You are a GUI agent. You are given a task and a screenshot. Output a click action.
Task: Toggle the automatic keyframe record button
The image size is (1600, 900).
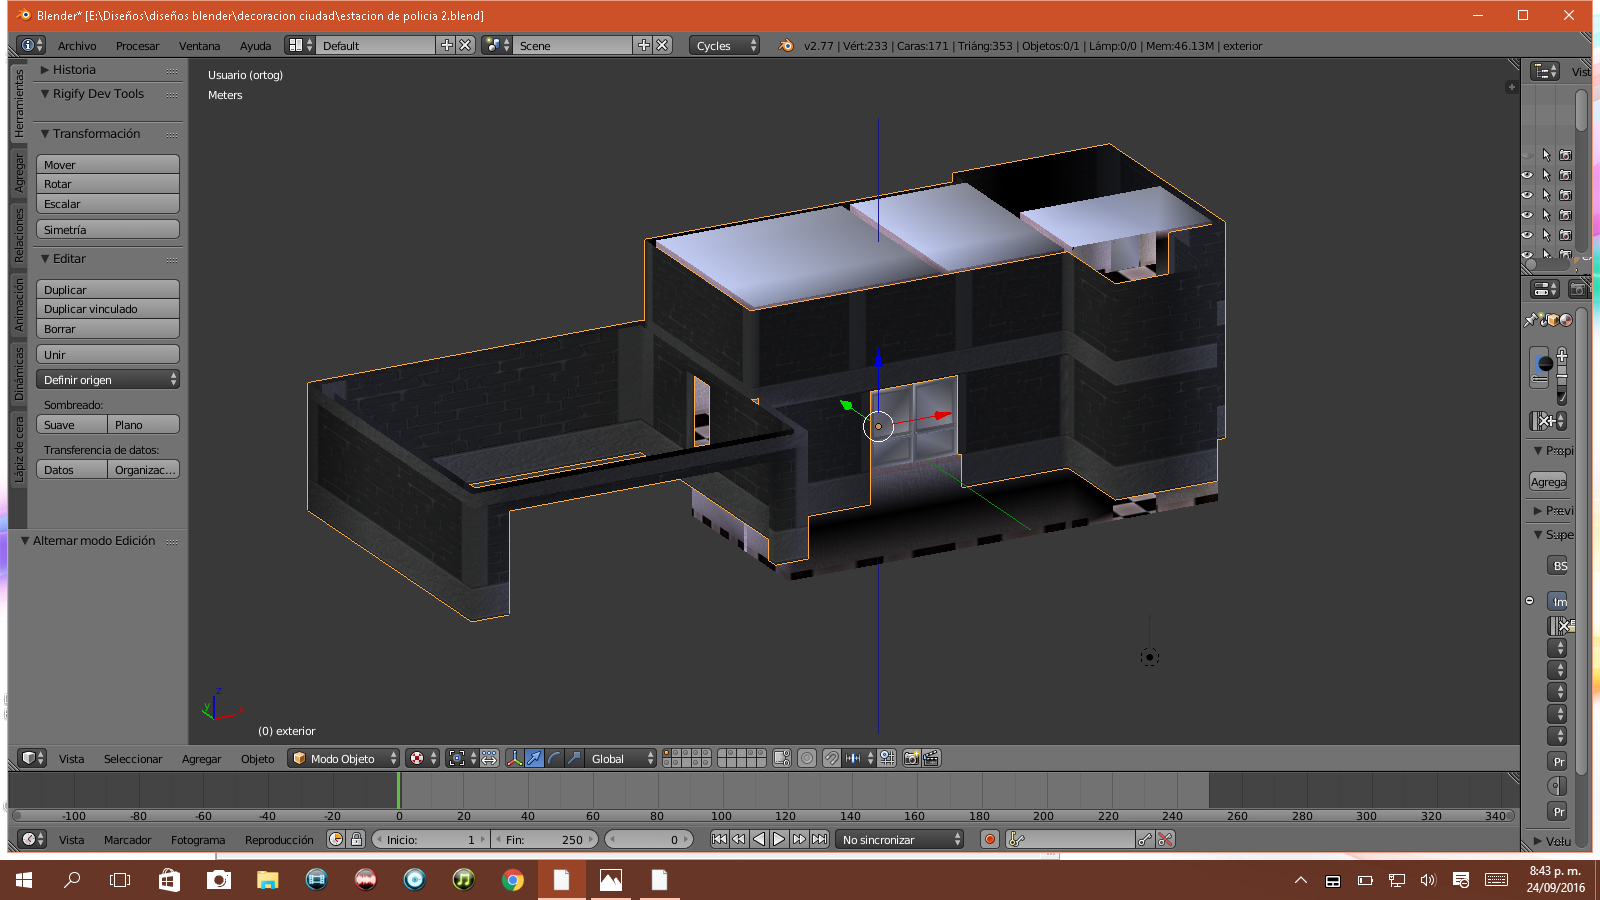(x=990, y=839)
